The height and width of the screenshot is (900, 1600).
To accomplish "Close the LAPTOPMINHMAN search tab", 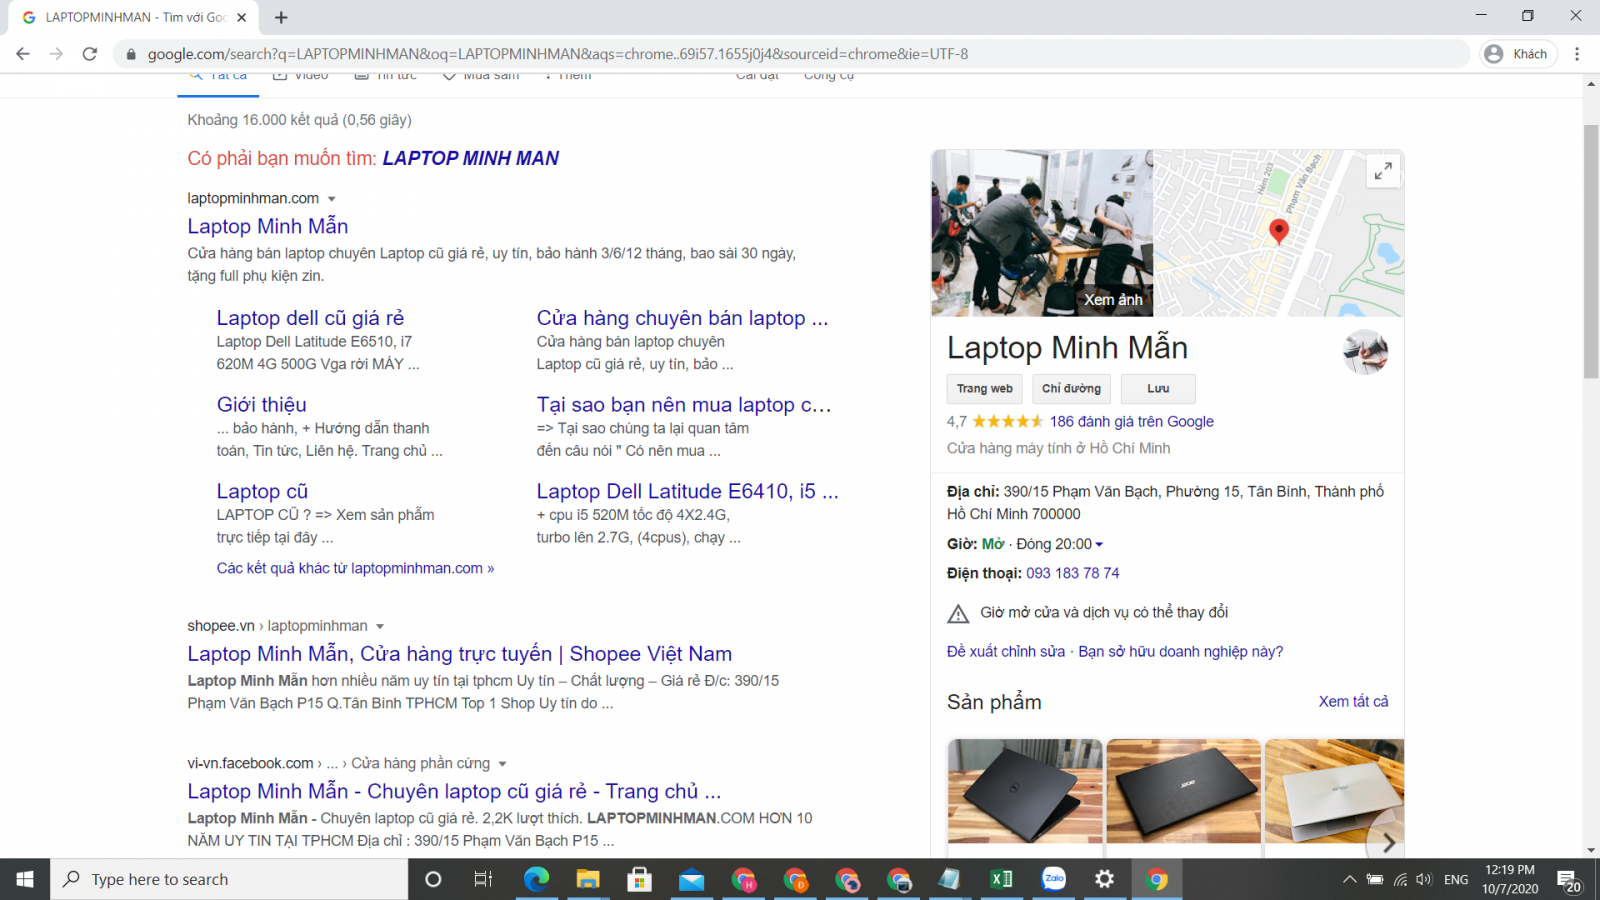I will coord(242,17).
